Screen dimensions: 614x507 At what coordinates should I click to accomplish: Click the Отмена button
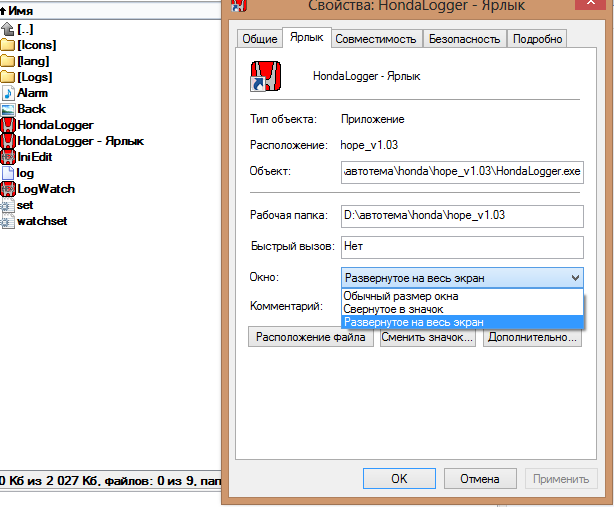tap(480, 478)
